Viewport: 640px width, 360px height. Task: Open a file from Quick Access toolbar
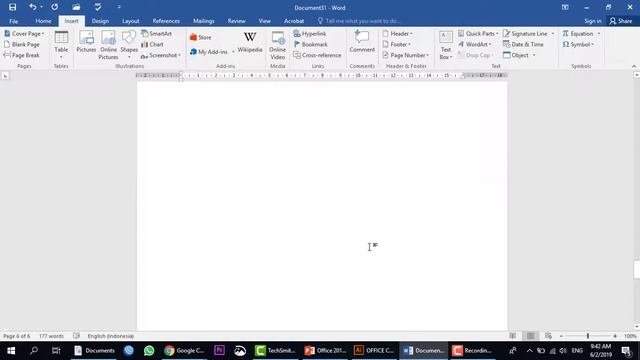(x=76, y=7)
